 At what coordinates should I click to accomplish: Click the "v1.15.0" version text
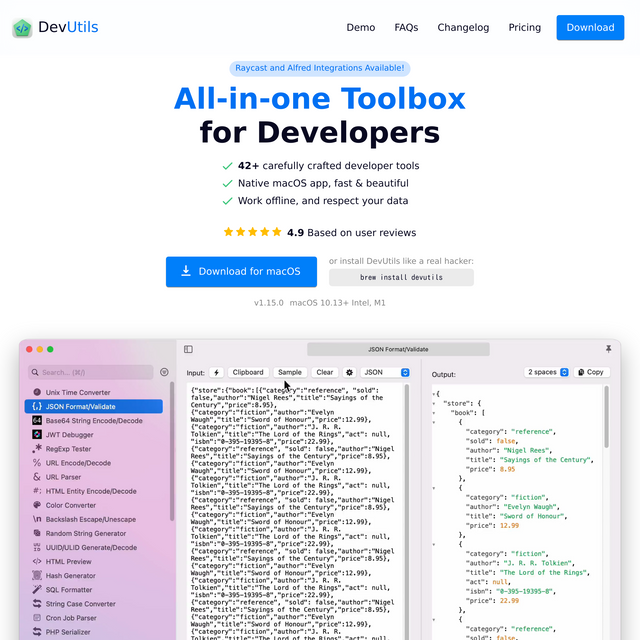[x=269, y=303]
